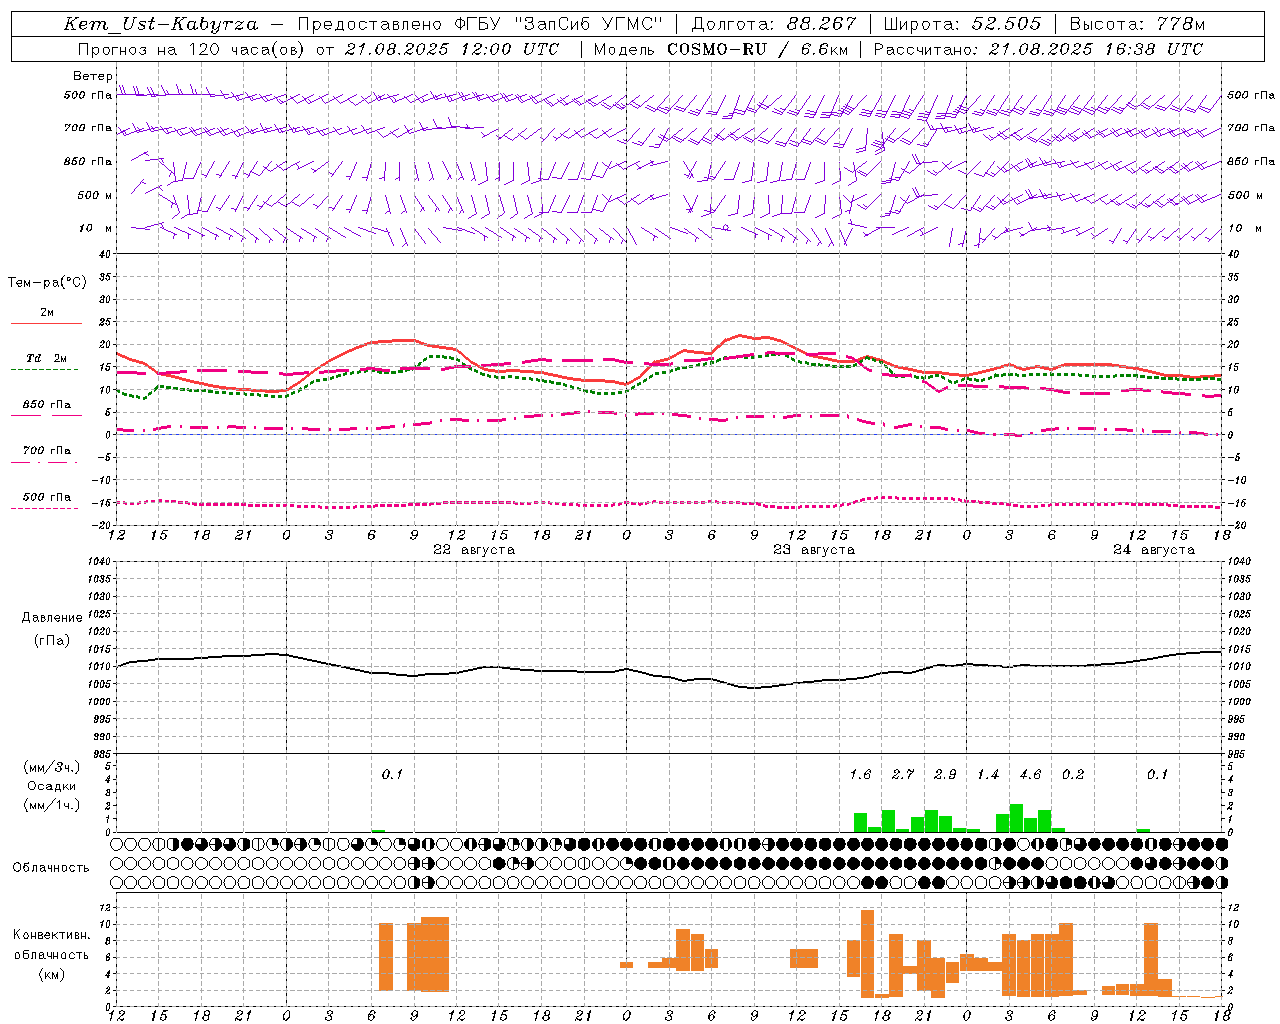Click the 1.6 precipitation amount value
Viewport: 1280px width, 1024px height.
[860, 775]
